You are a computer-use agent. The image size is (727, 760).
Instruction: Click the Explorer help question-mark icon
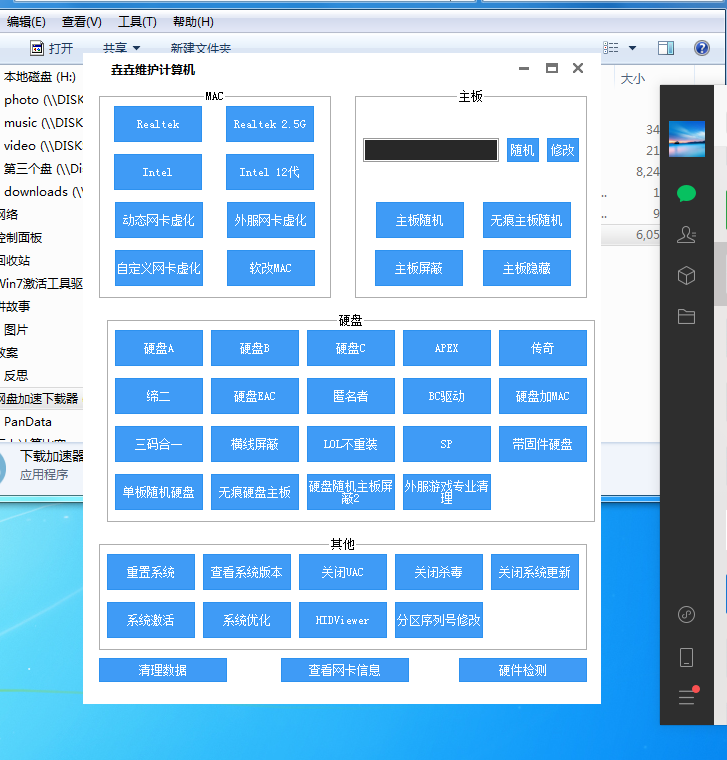702,48
